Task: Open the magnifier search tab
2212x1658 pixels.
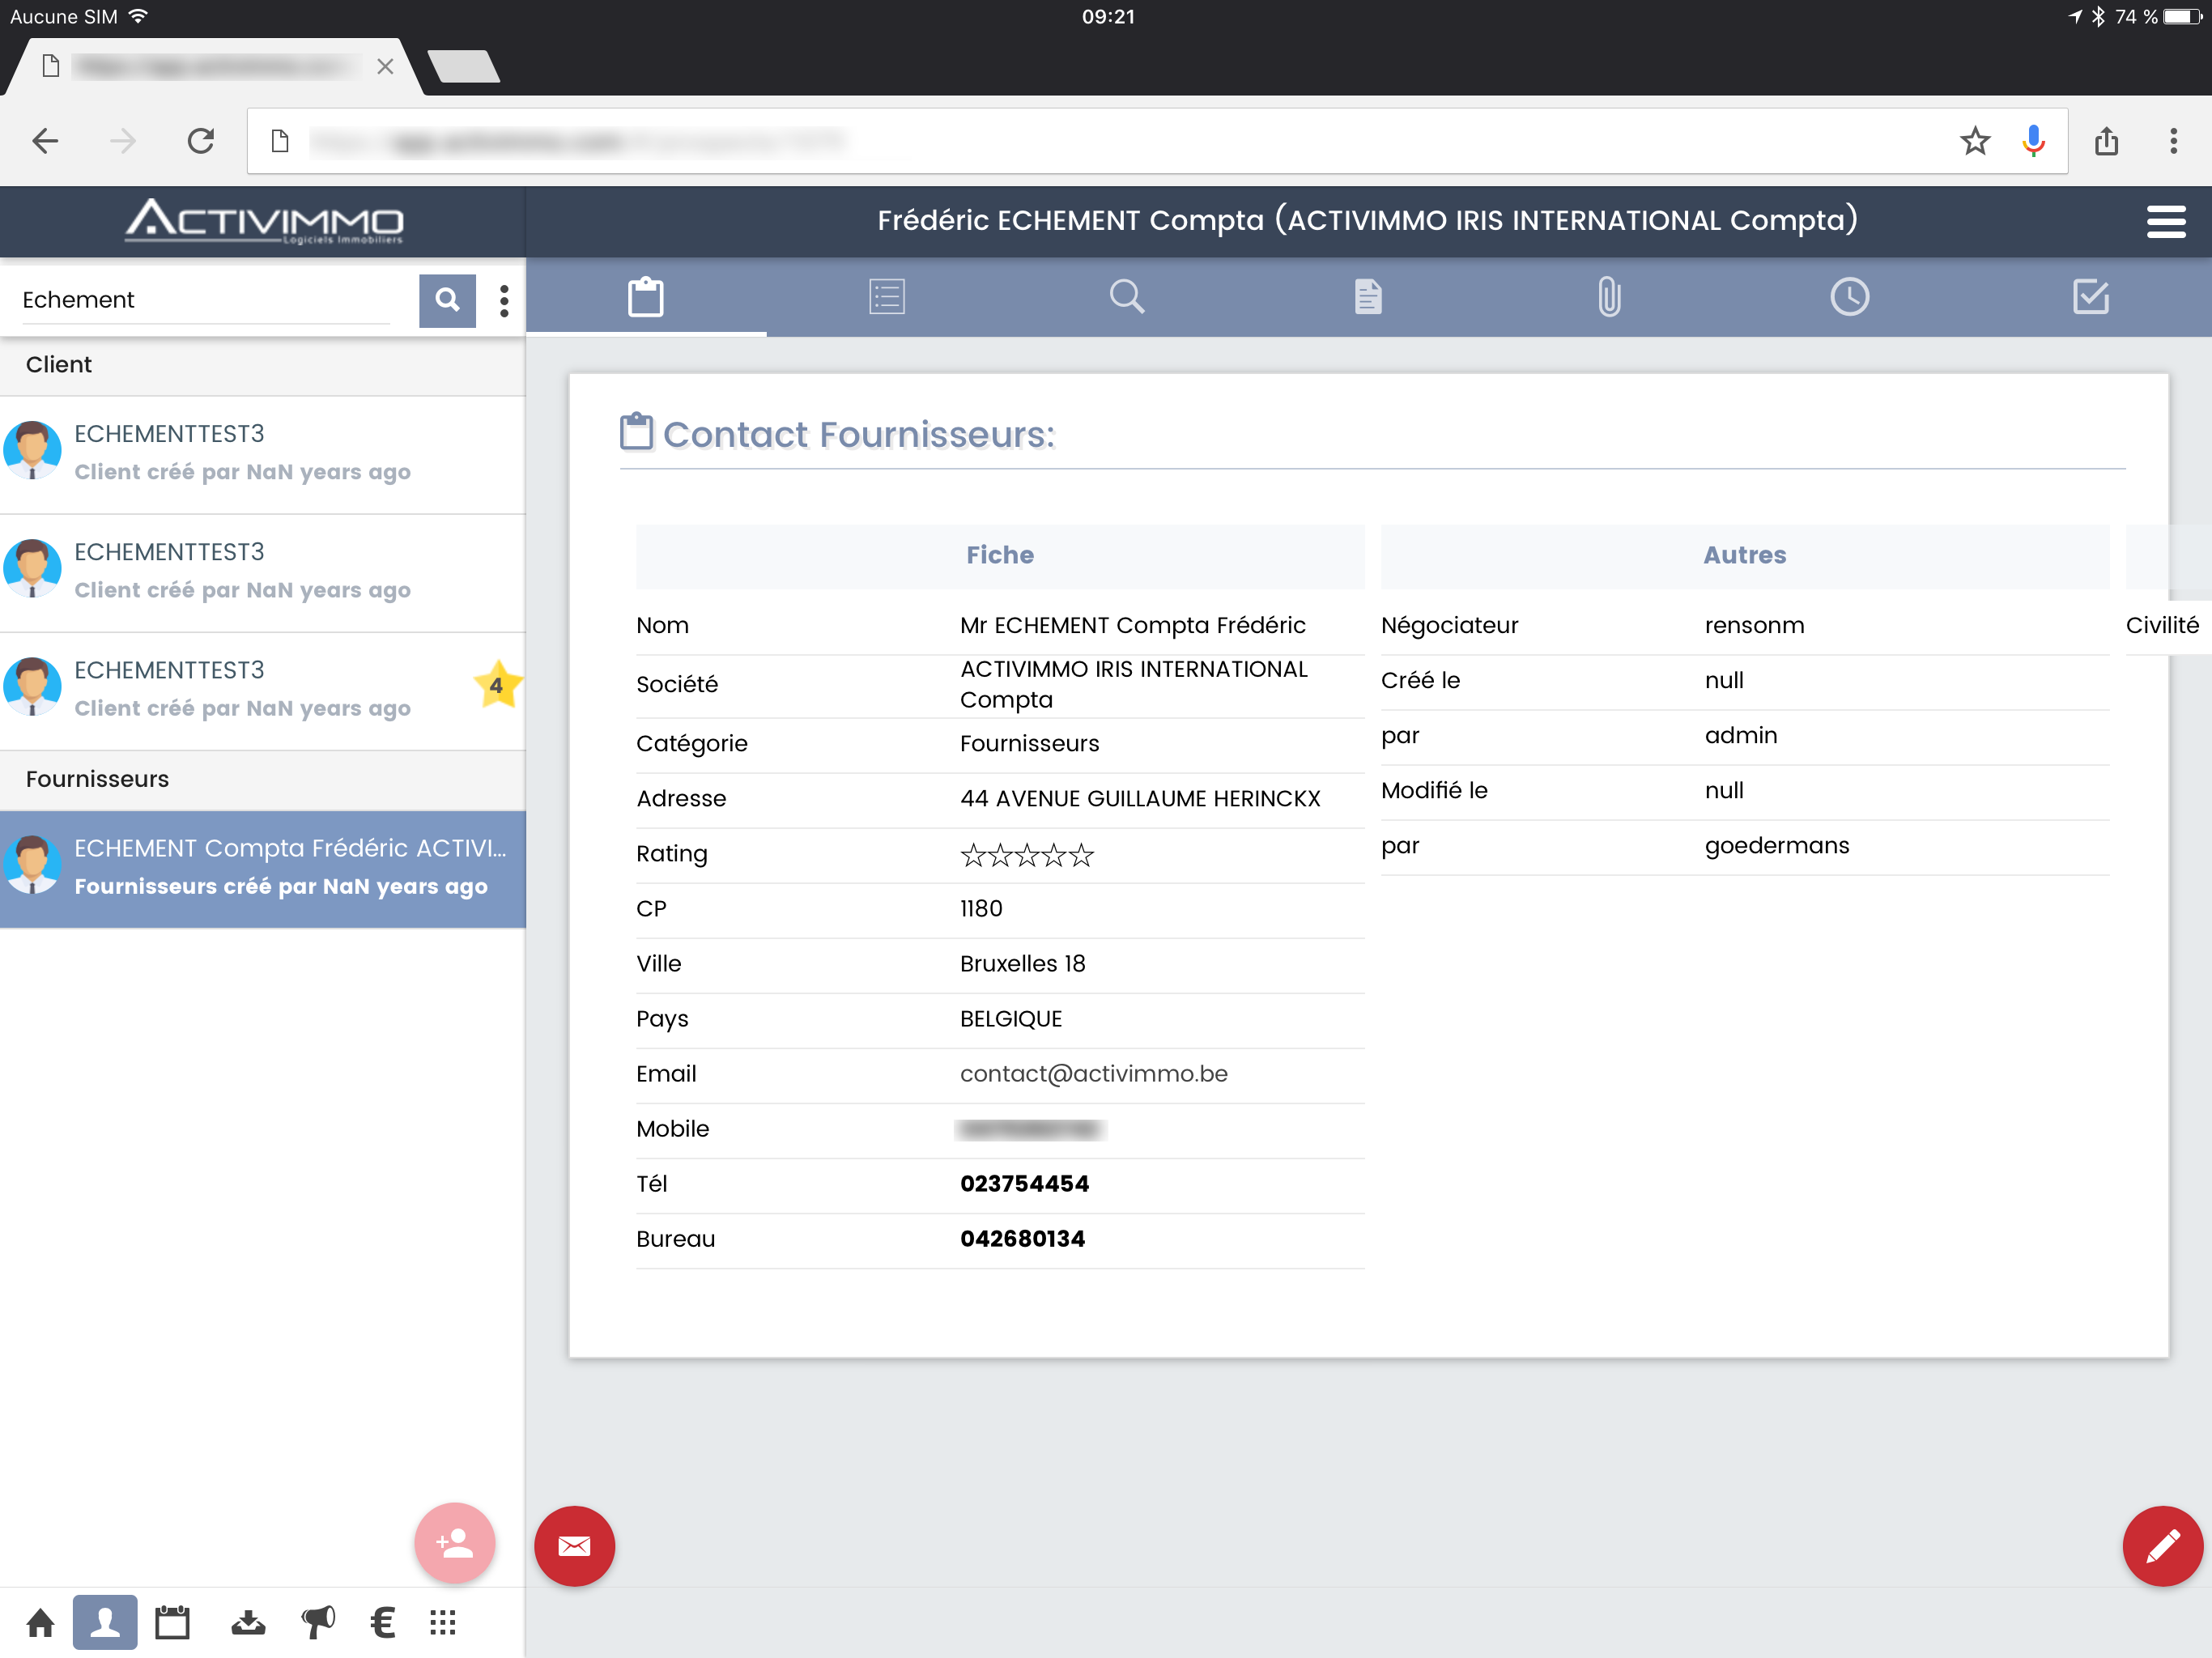Action: tap(1127, 297)
